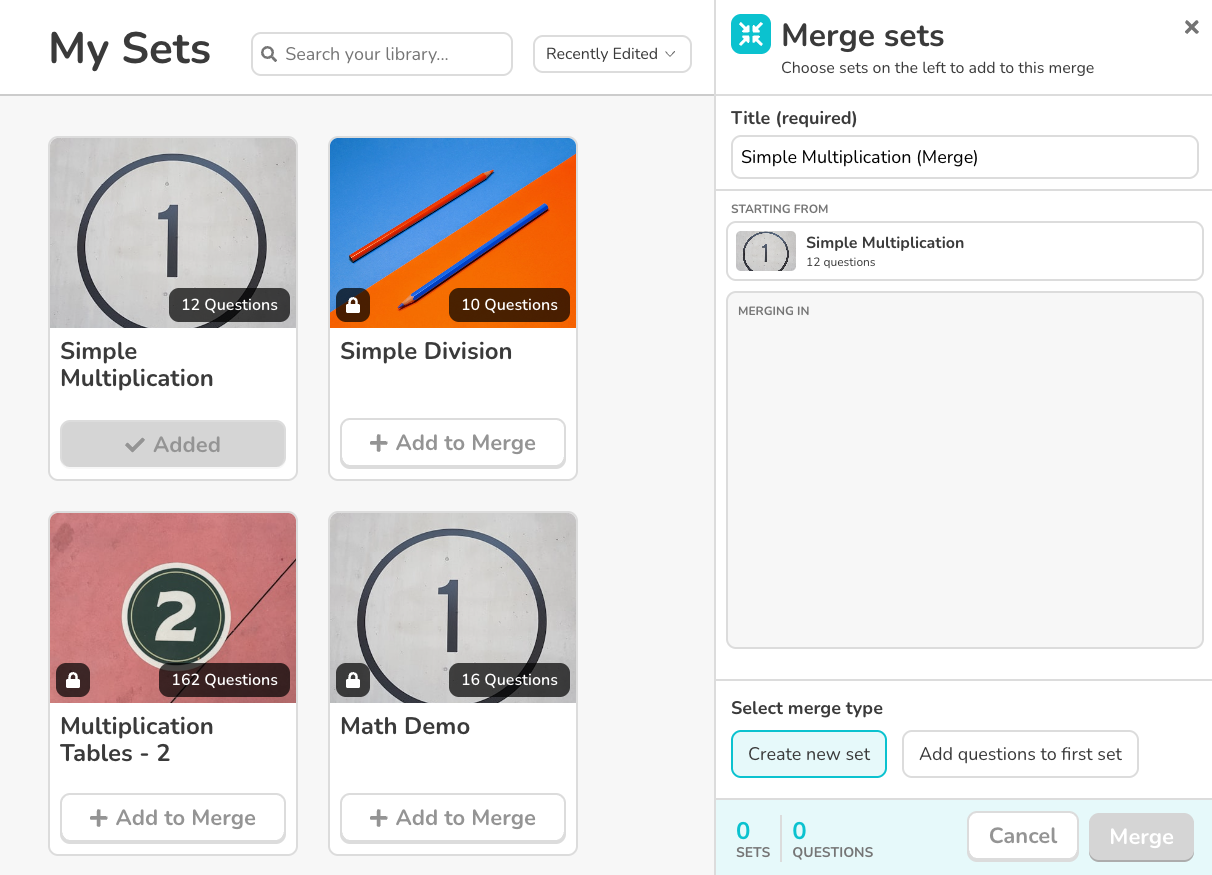Focus the Search your library field
1212x875 pixels.
tap(382, 54)
